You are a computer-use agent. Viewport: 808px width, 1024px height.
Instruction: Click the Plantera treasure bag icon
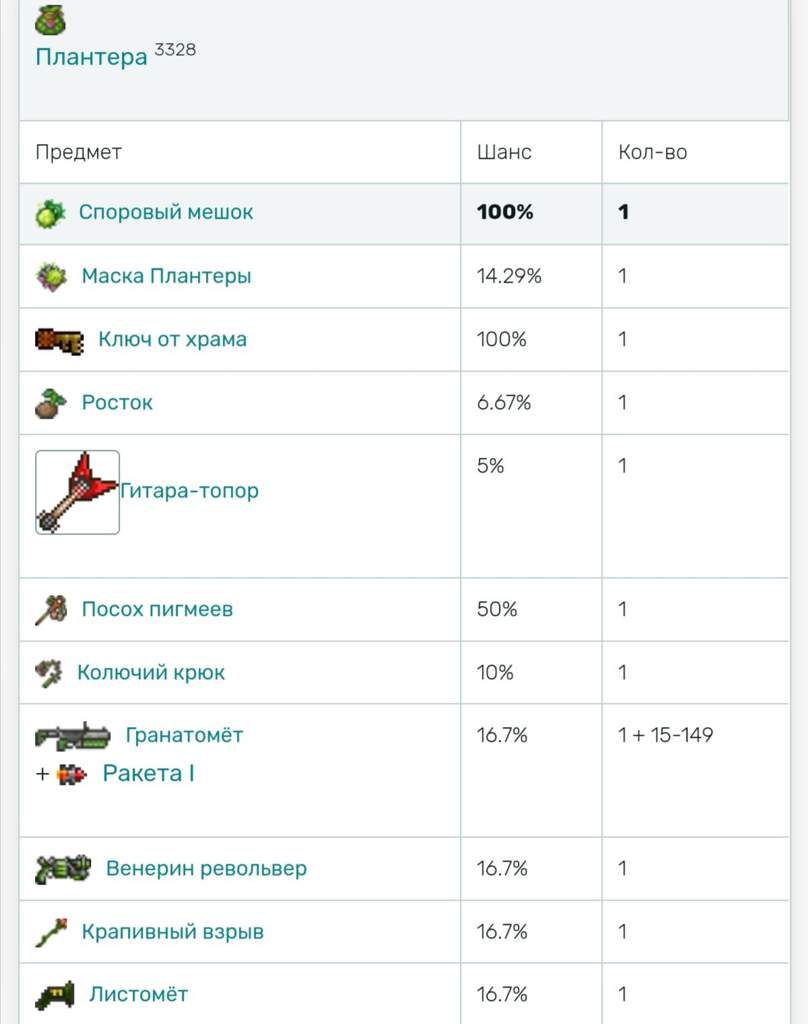[50, 20]
